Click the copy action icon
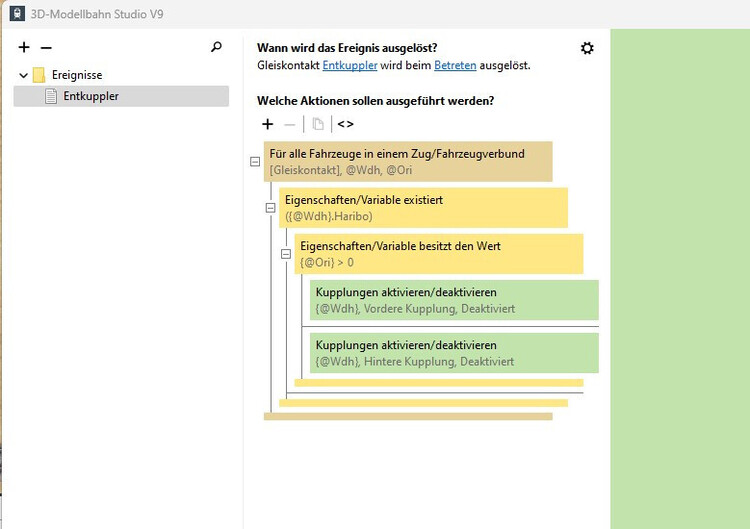Viewport: 750px width, 529px height. tap(318, 124)
